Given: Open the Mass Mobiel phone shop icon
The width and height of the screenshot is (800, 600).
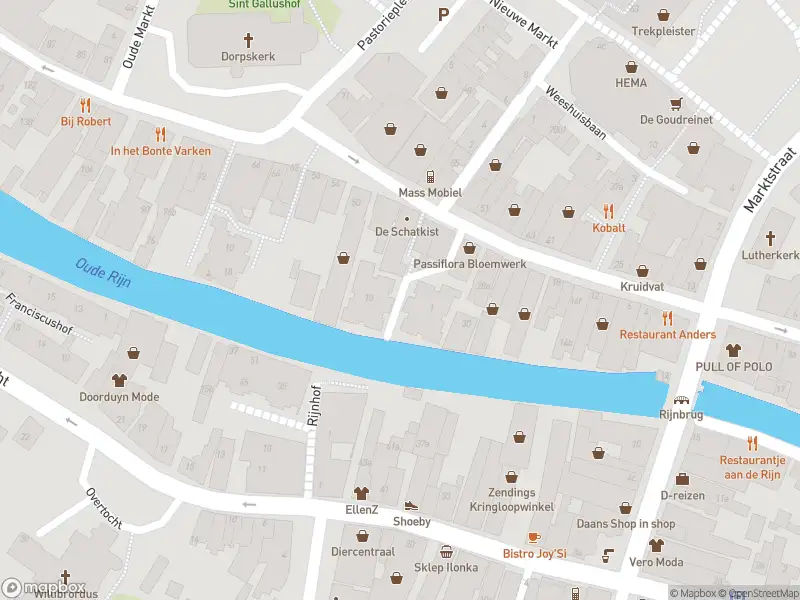Looking at the screenshot, I should [431, 177].
